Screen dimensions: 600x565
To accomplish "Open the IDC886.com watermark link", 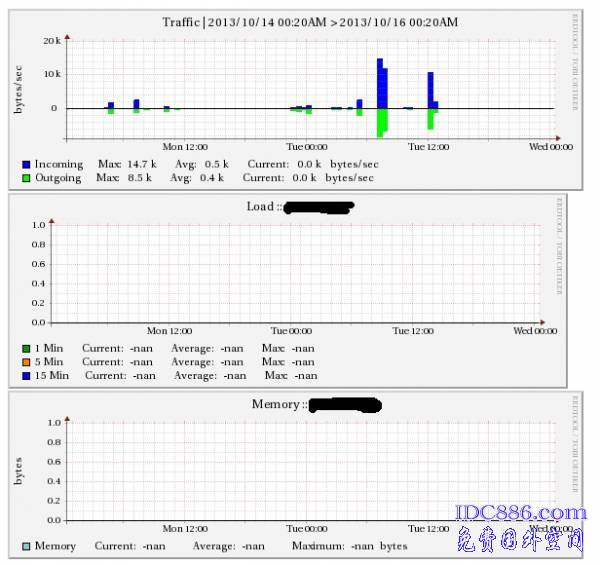I will 521,514.
